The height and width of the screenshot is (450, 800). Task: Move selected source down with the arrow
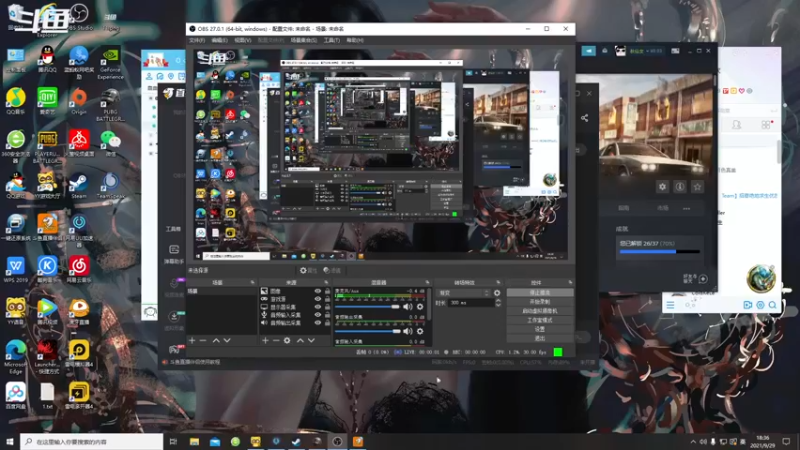click(311, 340)
